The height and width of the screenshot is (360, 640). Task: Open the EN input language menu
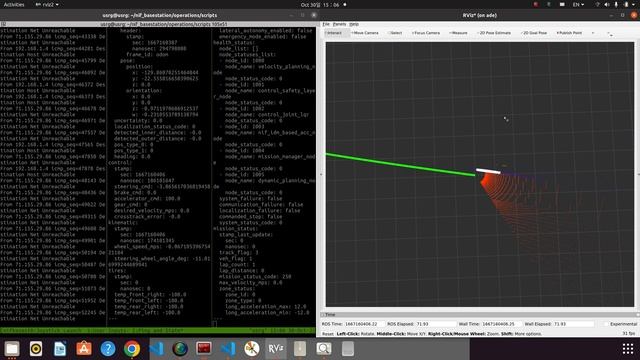pyautogui.click(x=578, y=4)
